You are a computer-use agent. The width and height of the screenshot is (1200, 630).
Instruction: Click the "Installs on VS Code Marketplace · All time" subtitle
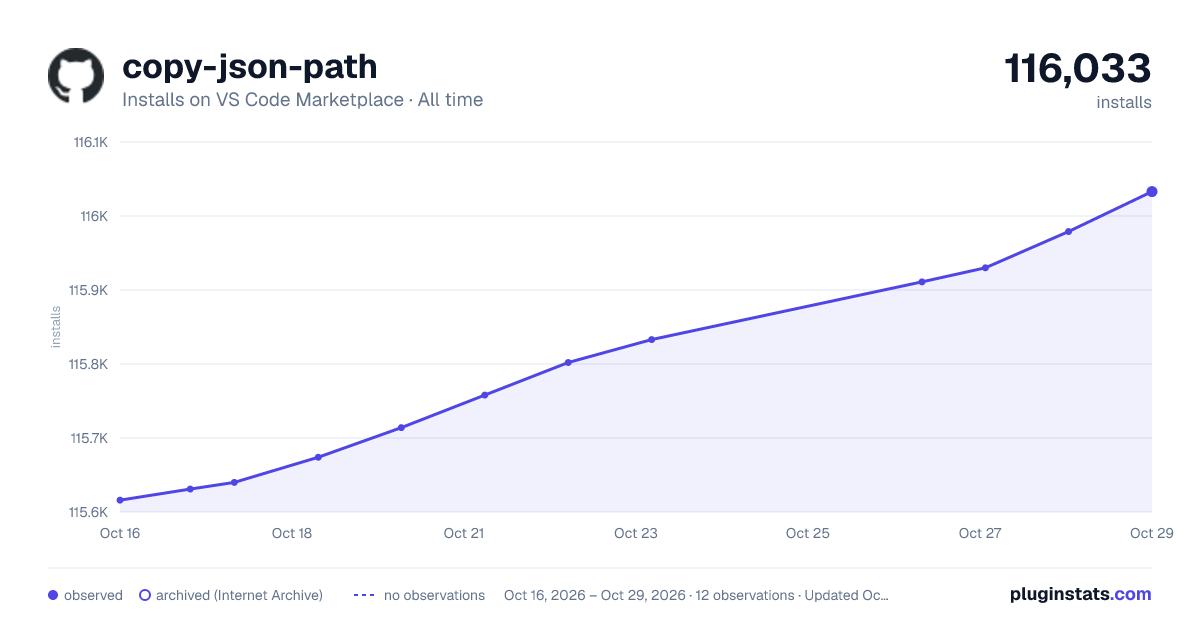click(302, 100)
